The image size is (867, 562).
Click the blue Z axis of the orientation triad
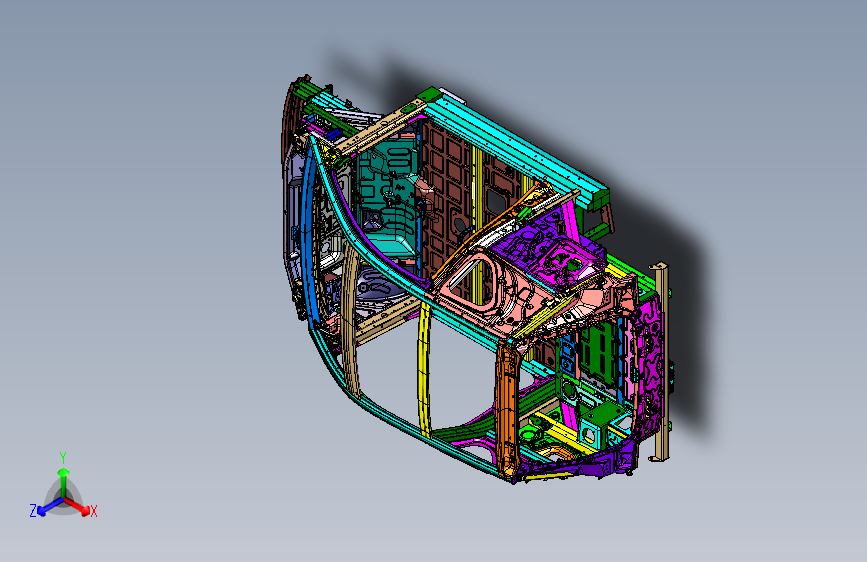pyautogui.click(x=51, y=506)
